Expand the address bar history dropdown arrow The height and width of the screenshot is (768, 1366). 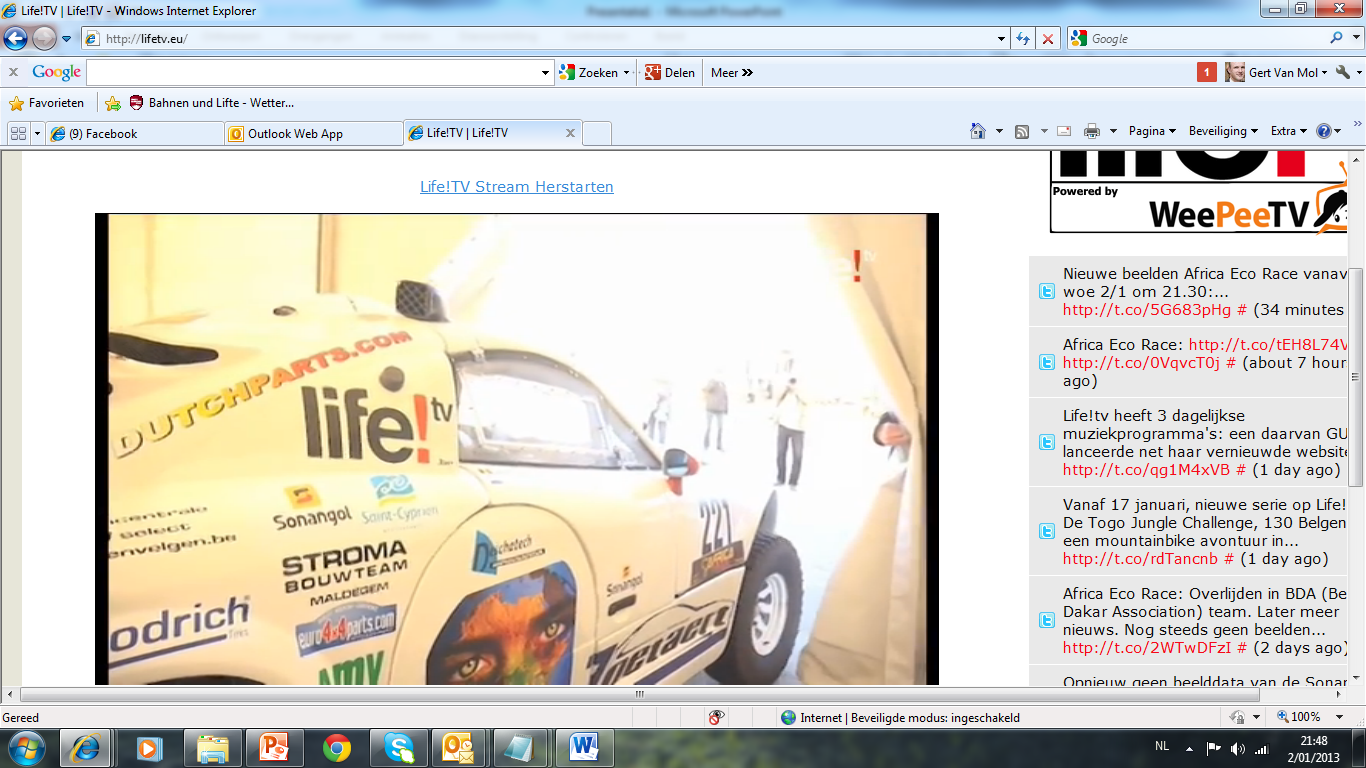point(1002,39)
